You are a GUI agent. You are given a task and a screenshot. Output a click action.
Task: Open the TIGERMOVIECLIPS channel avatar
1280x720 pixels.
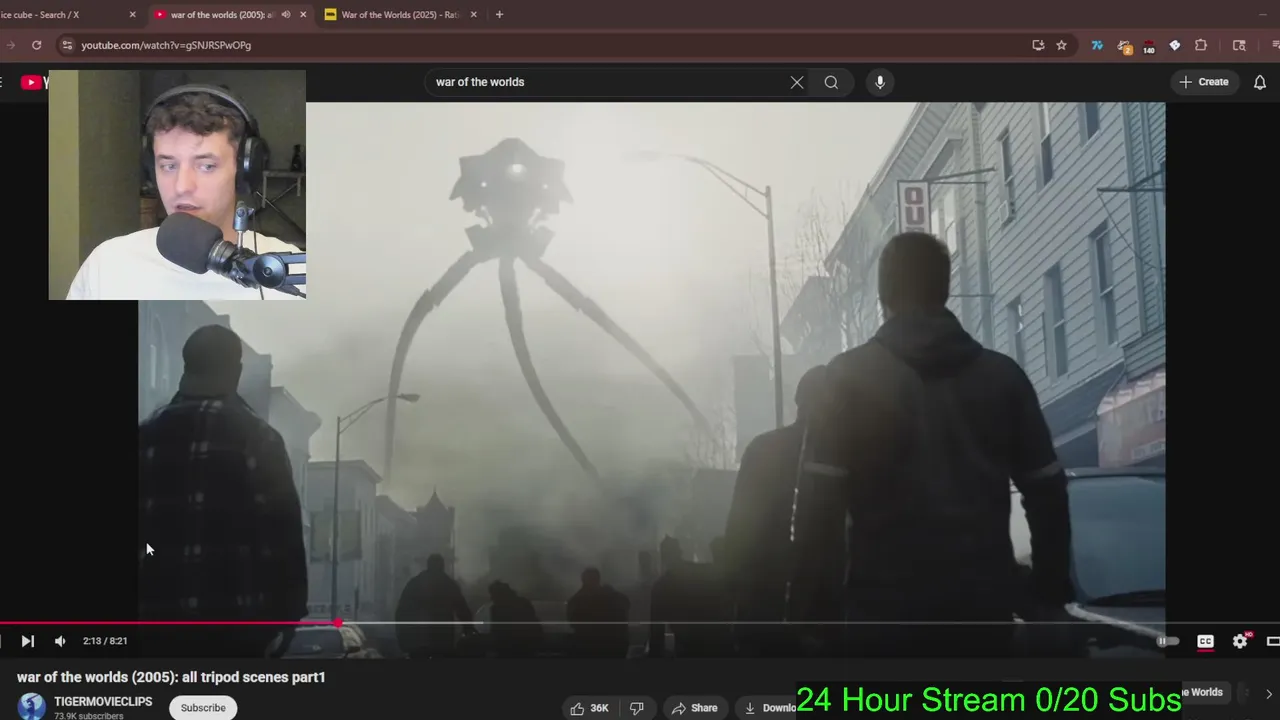(x=32, y=706)
